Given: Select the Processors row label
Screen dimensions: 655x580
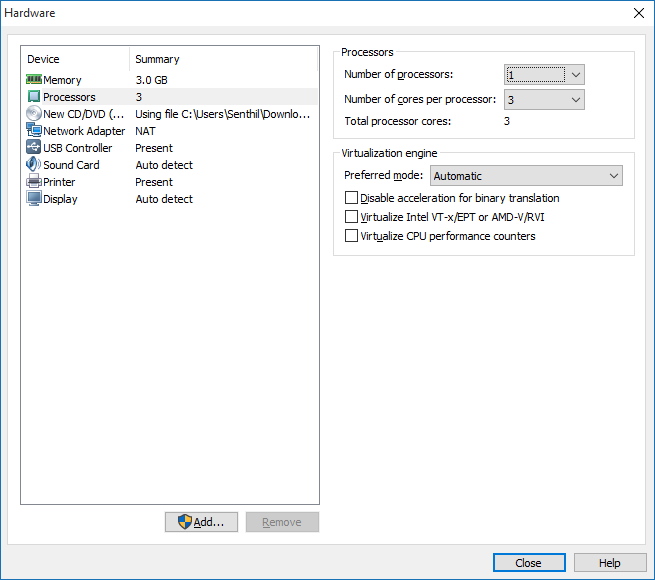Looking at the screenshot, I should [69, 97].
